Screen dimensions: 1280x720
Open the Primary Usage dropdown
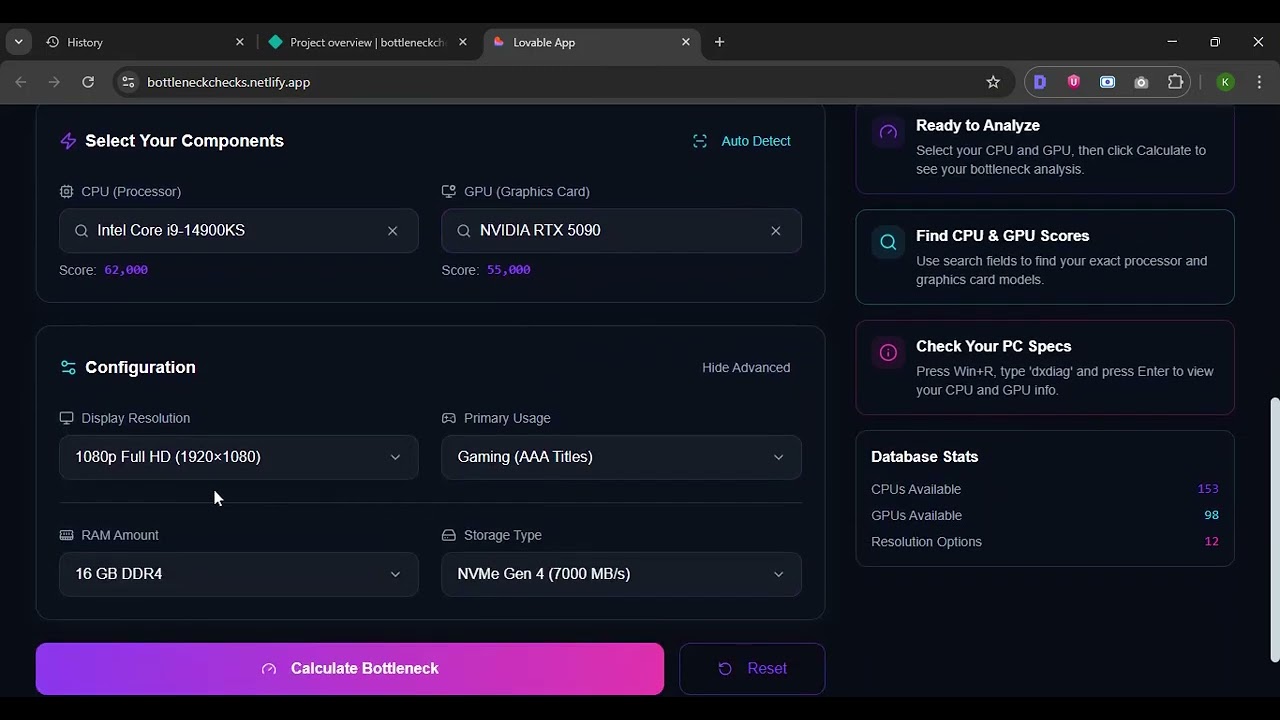621,457
